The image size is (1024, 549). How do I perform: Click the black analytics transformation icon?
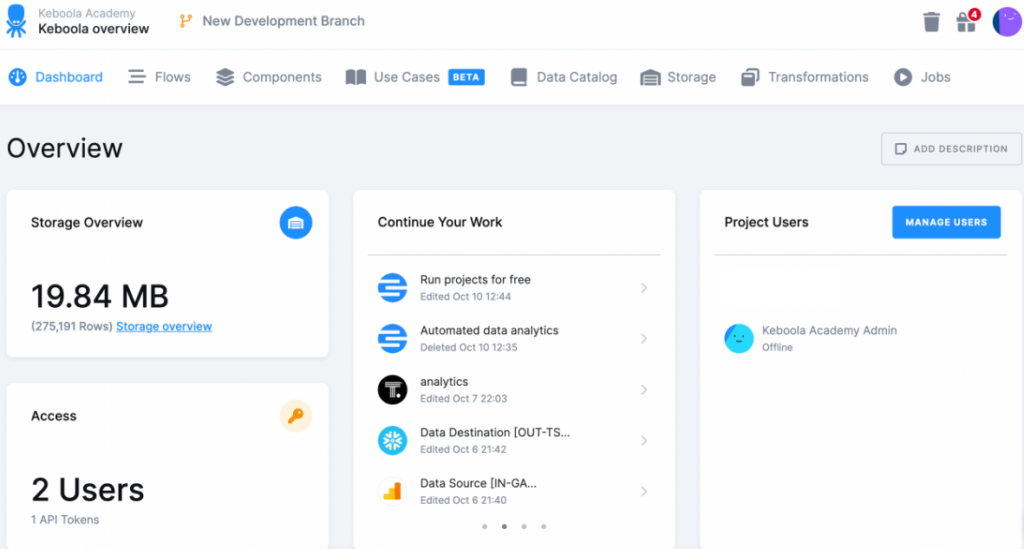(392, 390)
